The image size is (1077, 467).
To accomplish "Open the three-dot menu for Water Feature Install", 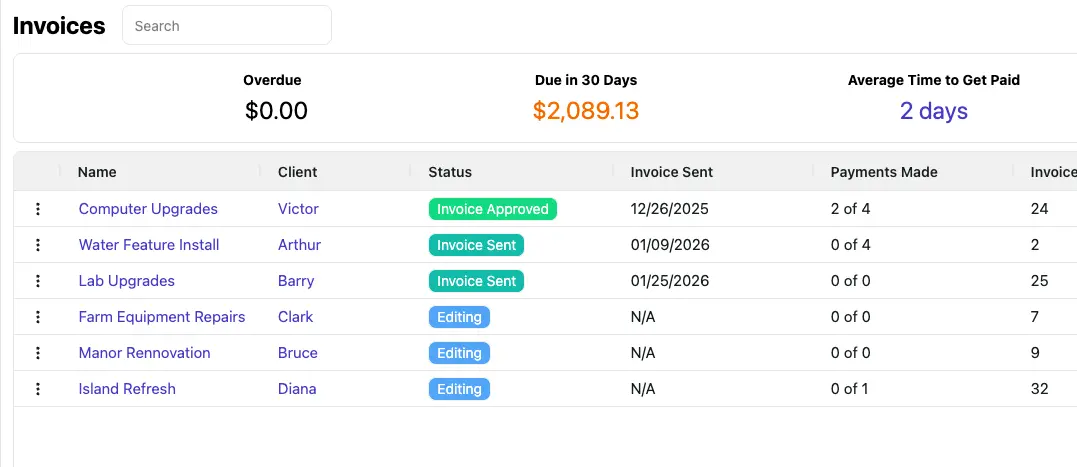I will coord(38,245).
